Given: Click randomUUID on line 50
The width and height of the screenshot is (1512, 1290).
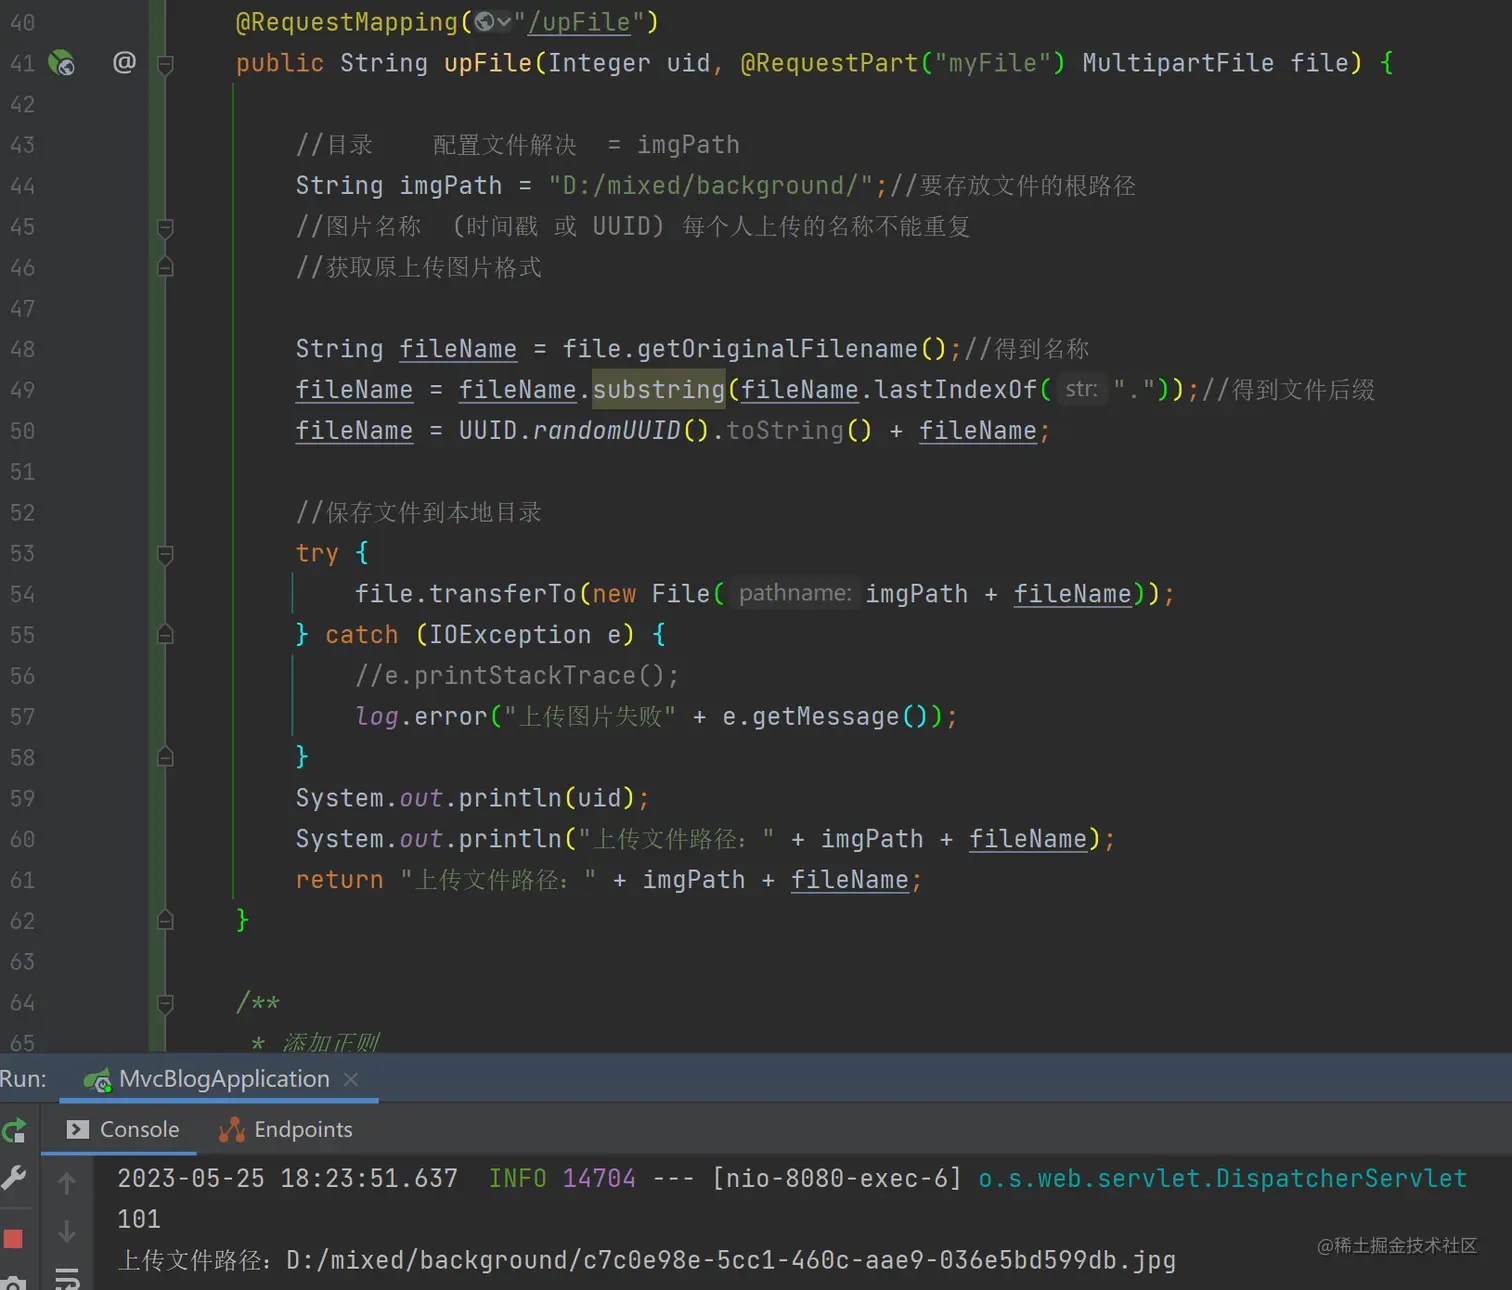Looking at the screenshot, I should click(x=606, y=431).
